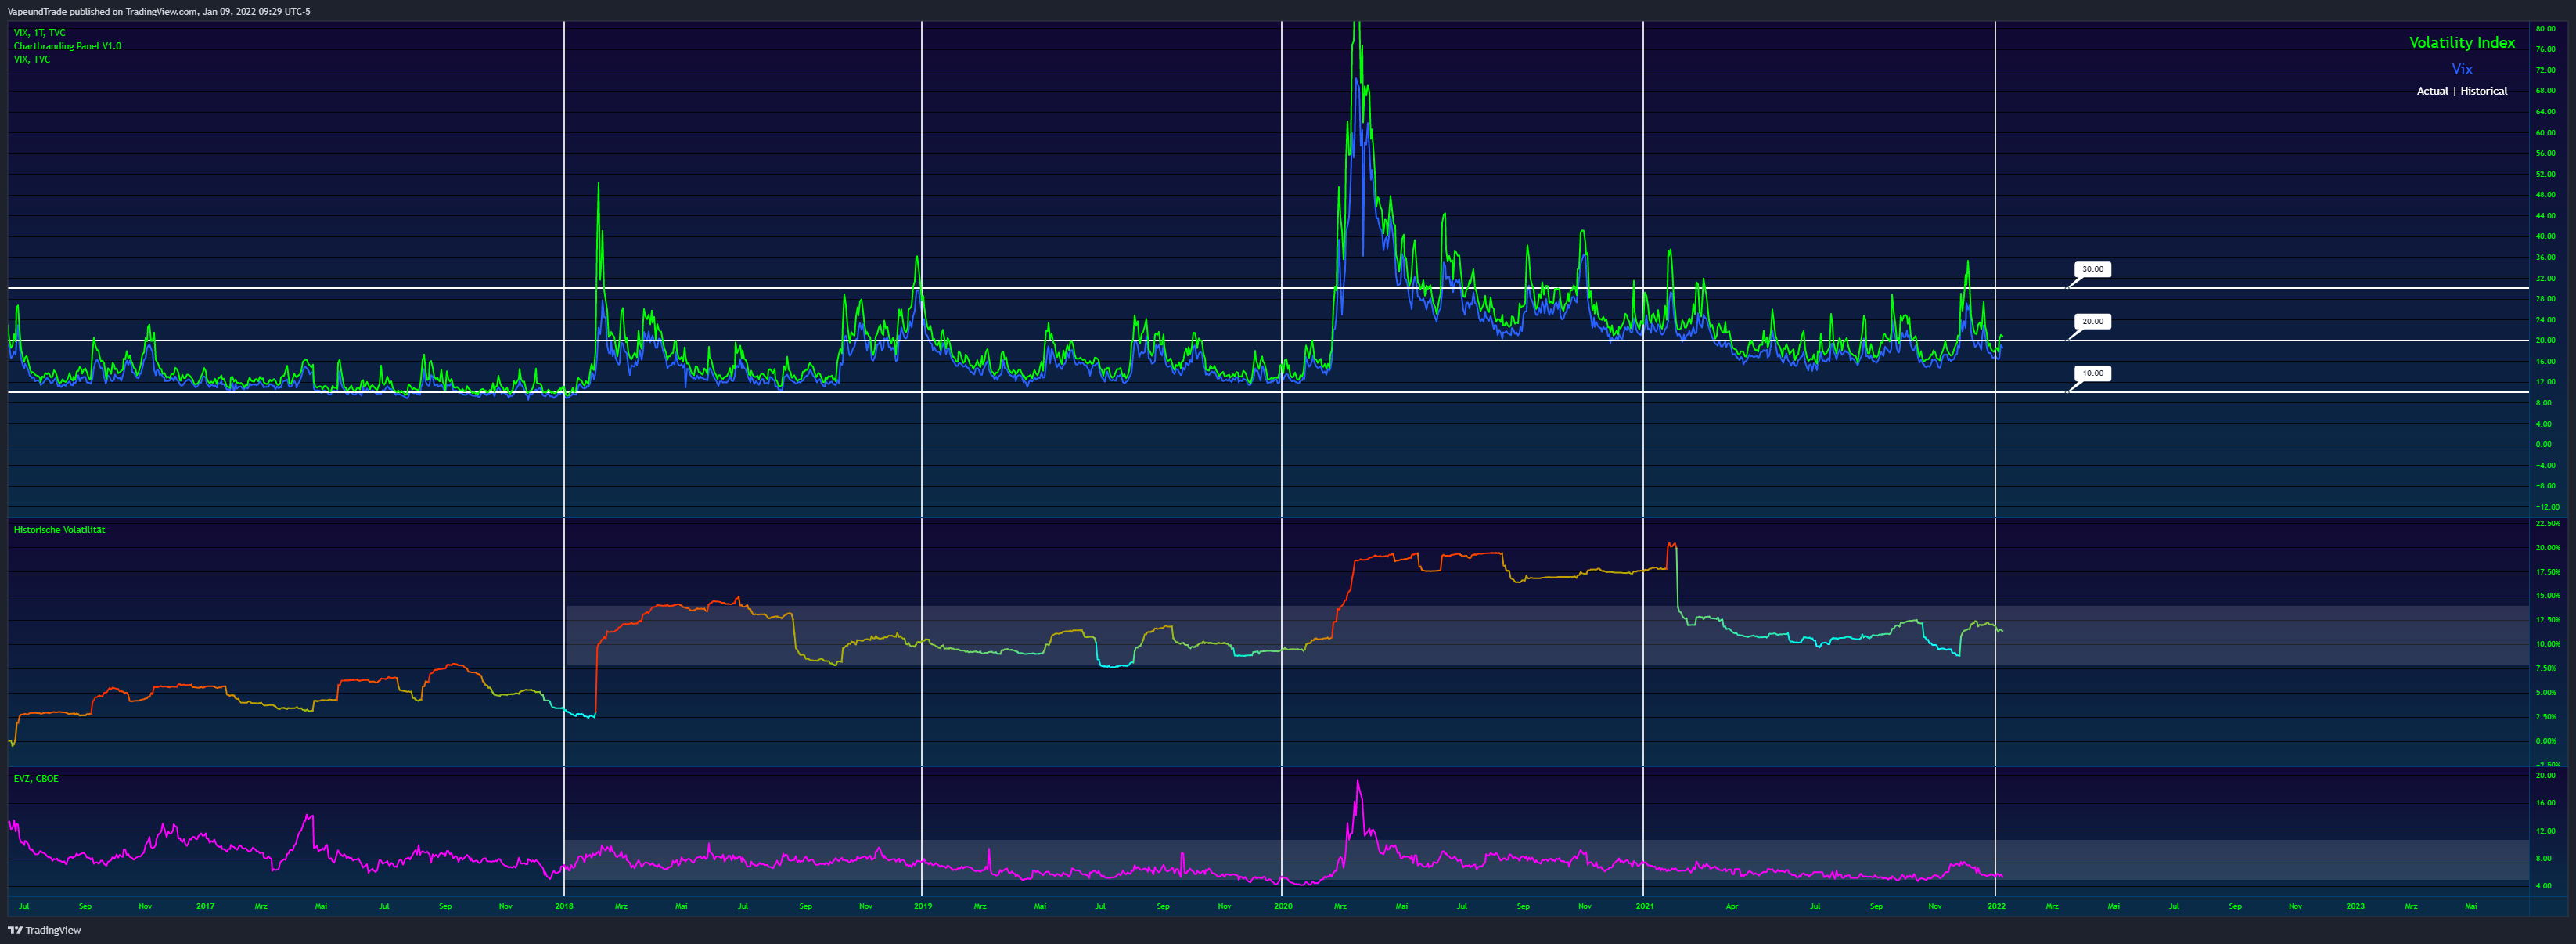Click the publication header 'VapeundTrade published on TradingView.com'

tap(103, 11)
